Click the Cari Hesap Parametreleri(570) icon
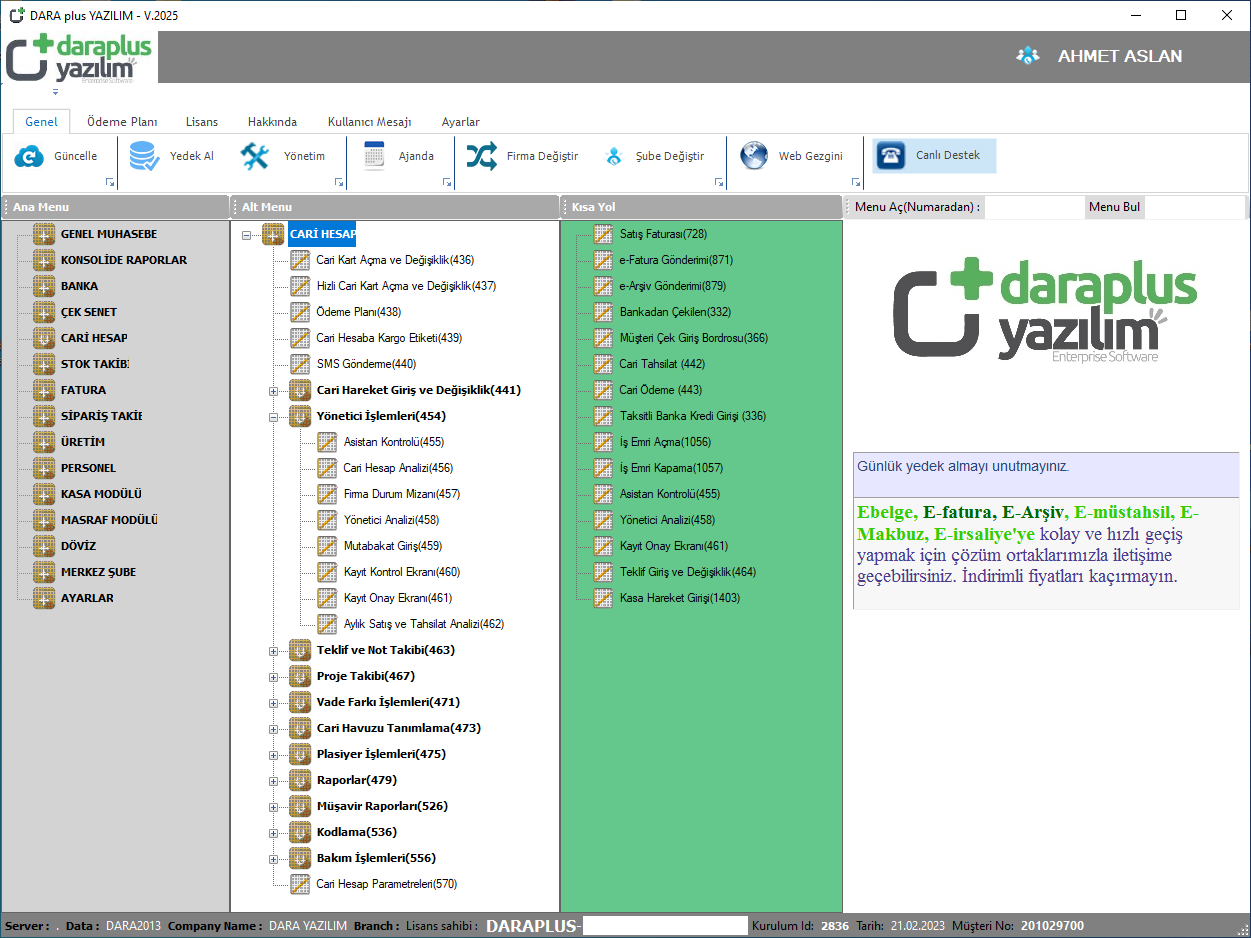 (x=300, y=884)
